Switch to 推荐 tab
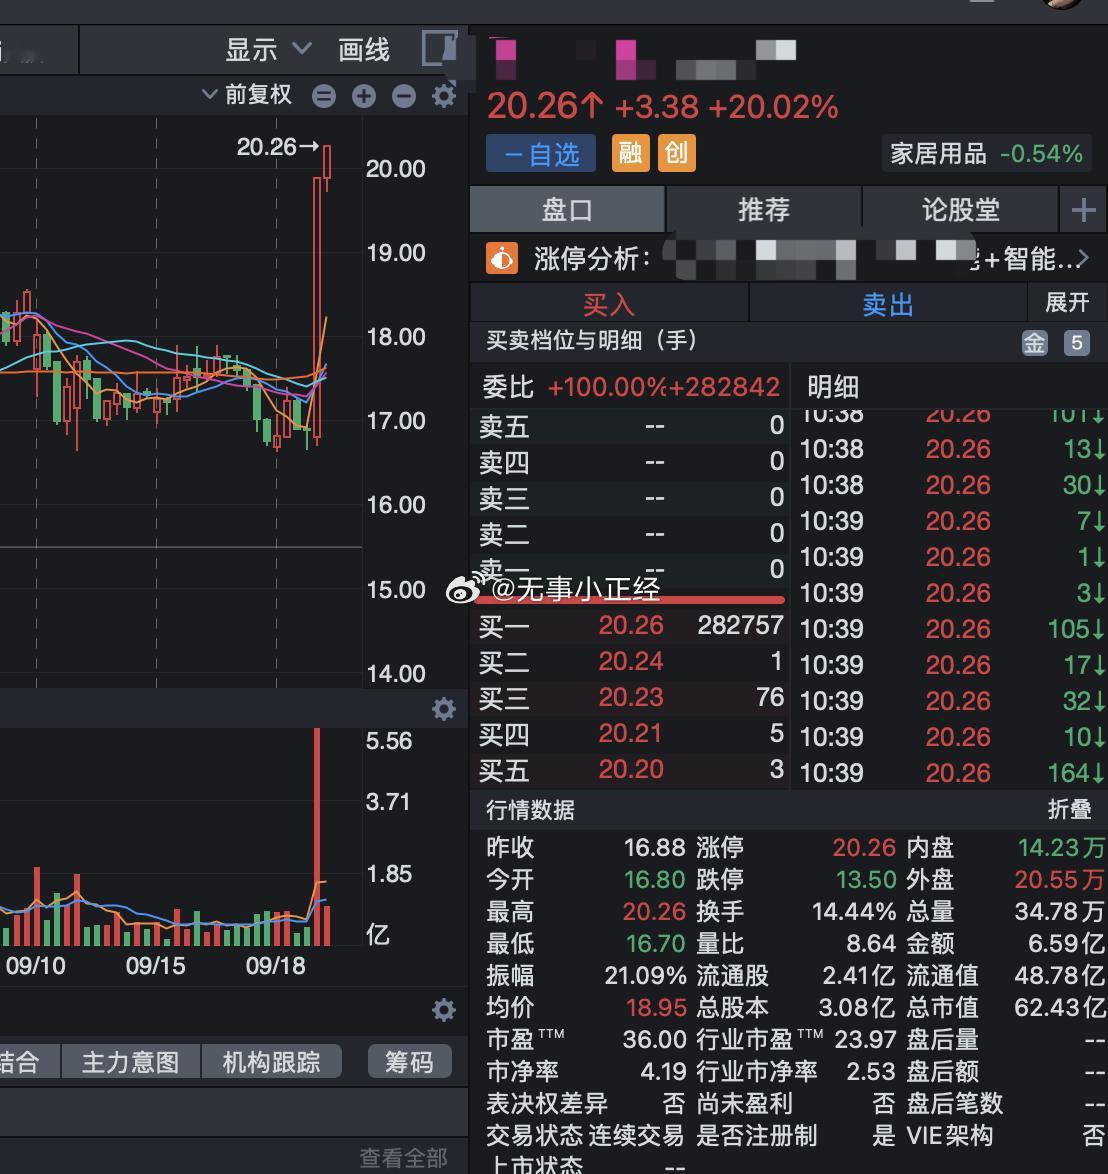This screenshot has height=1174, width=1108. tap(764, 210)
